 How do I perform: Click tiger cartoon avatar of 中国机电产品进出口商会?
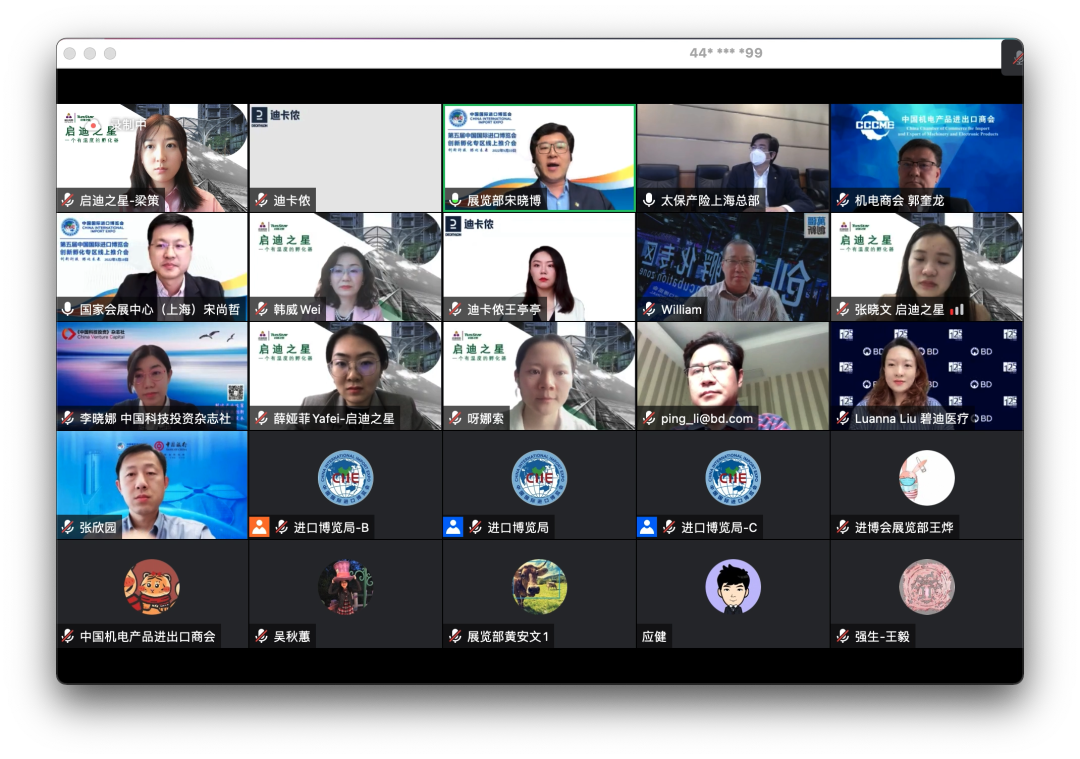pos(152,587)
